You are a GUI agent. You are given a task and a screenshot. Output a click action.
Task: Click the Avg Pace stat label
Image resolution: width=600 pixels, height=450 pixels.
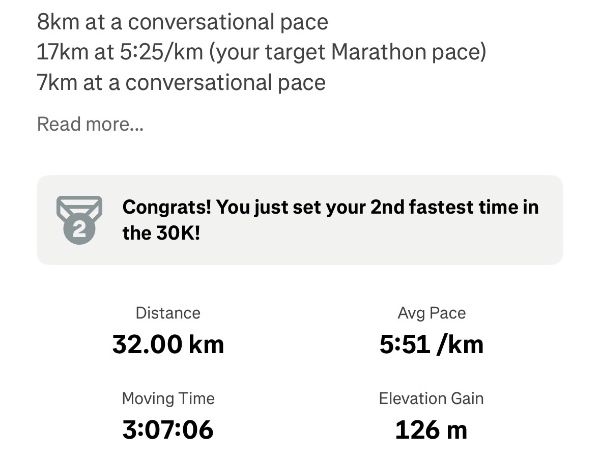pos(431,313)
